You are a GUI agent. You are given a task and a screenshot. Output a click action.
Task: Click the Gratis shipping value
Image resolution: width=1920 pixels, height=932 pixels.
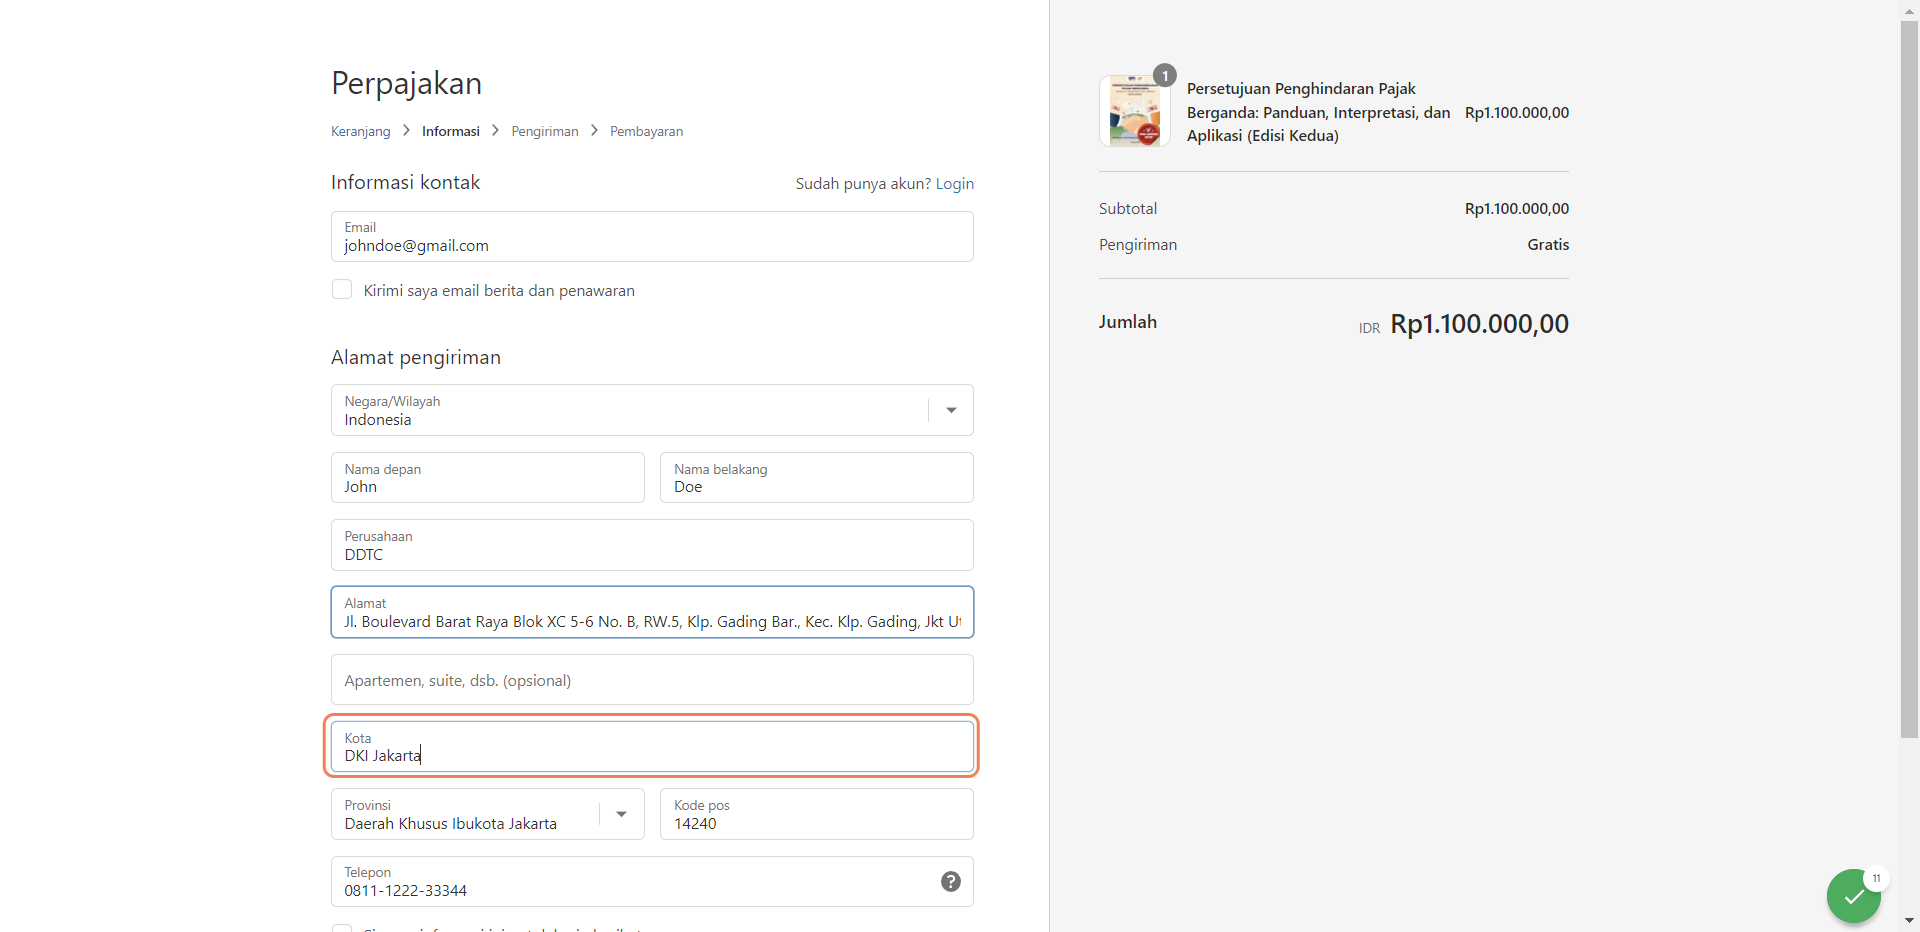[1548, 245]
